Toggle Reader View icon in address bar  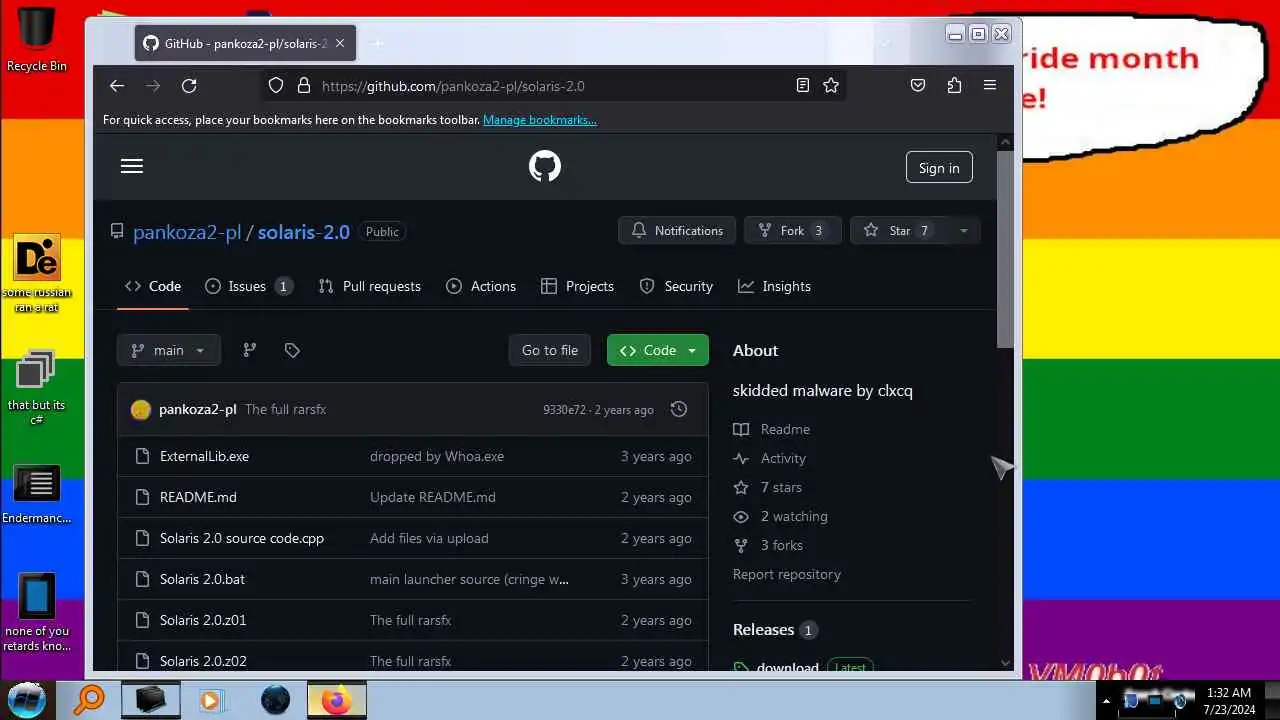point(802,86)
